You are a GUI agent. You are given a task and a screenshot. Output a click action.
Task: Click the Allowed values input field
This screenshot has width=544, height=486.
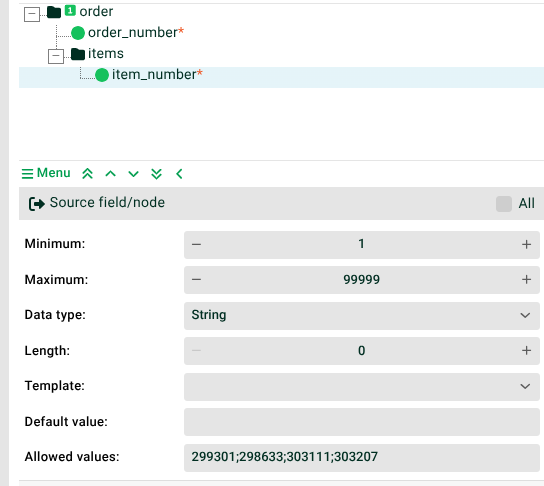pos(362,458)
